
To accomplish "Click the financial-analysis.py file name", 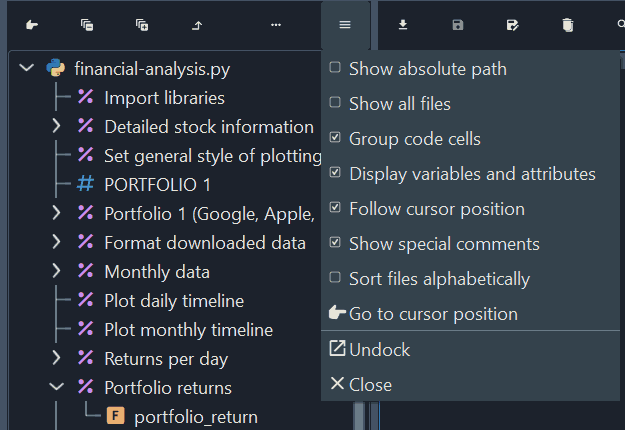I will pos(152,69).
